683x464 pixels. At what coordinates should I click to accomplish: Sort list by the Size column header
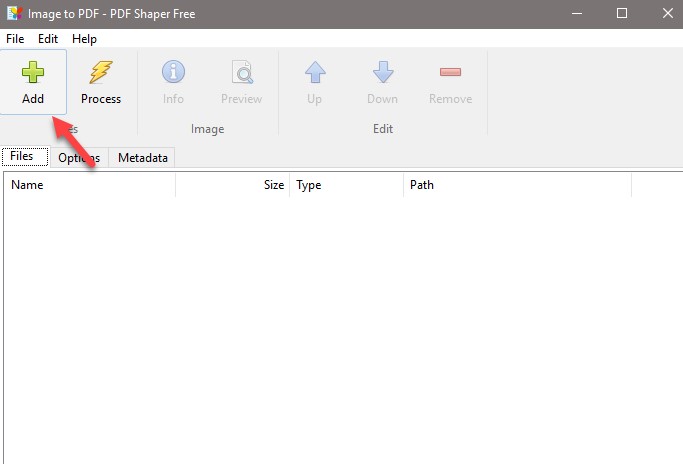click(x=233, y=185)
